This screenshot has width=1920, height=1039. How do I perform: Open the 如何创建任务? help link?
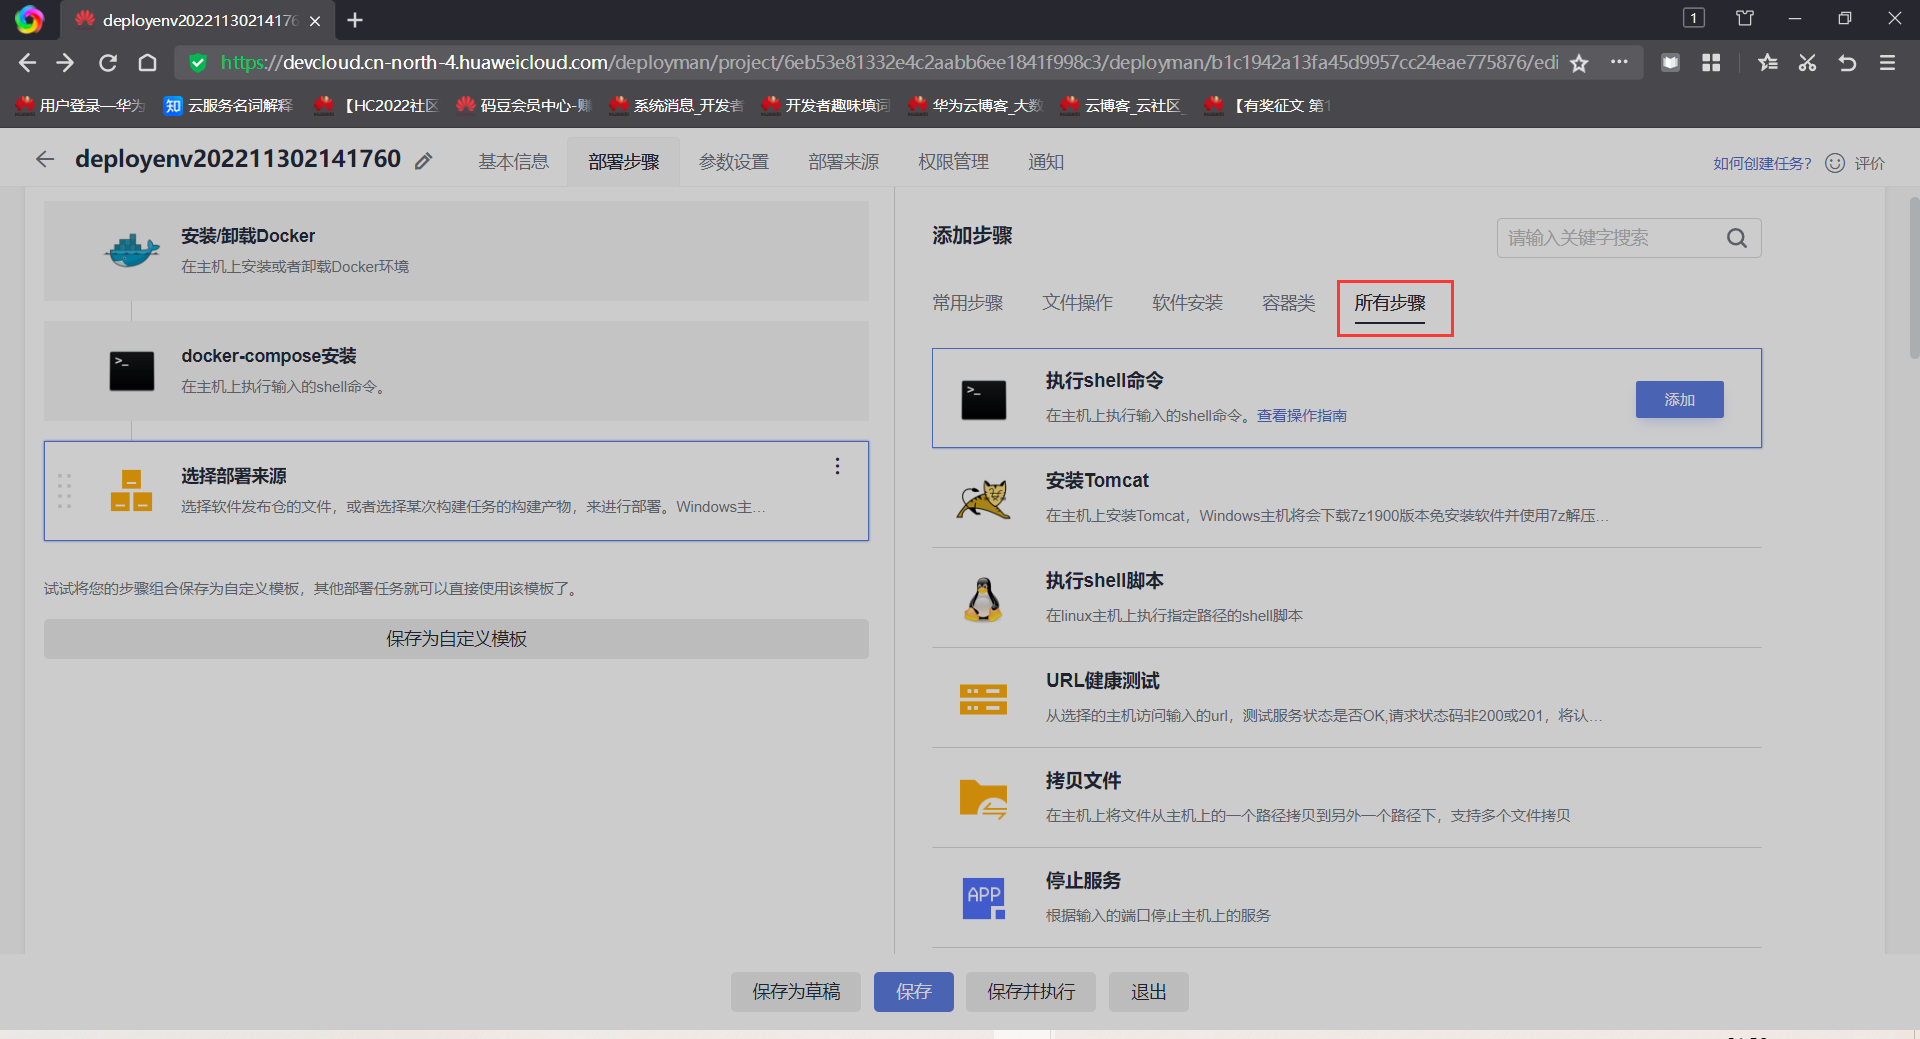pos(1762,163)
